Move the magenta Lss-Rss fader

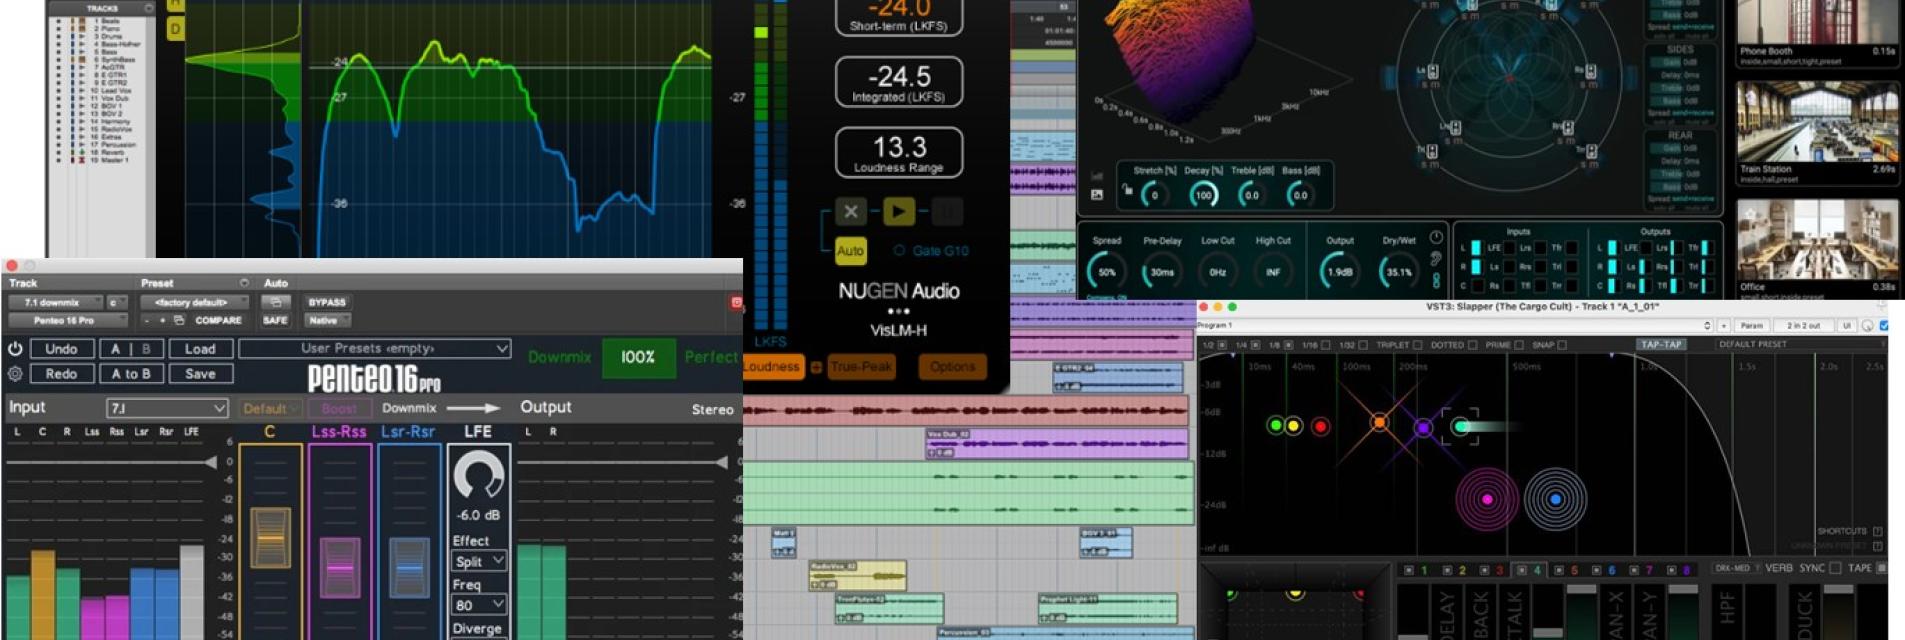pyautogui.click(x=340, y=568)
